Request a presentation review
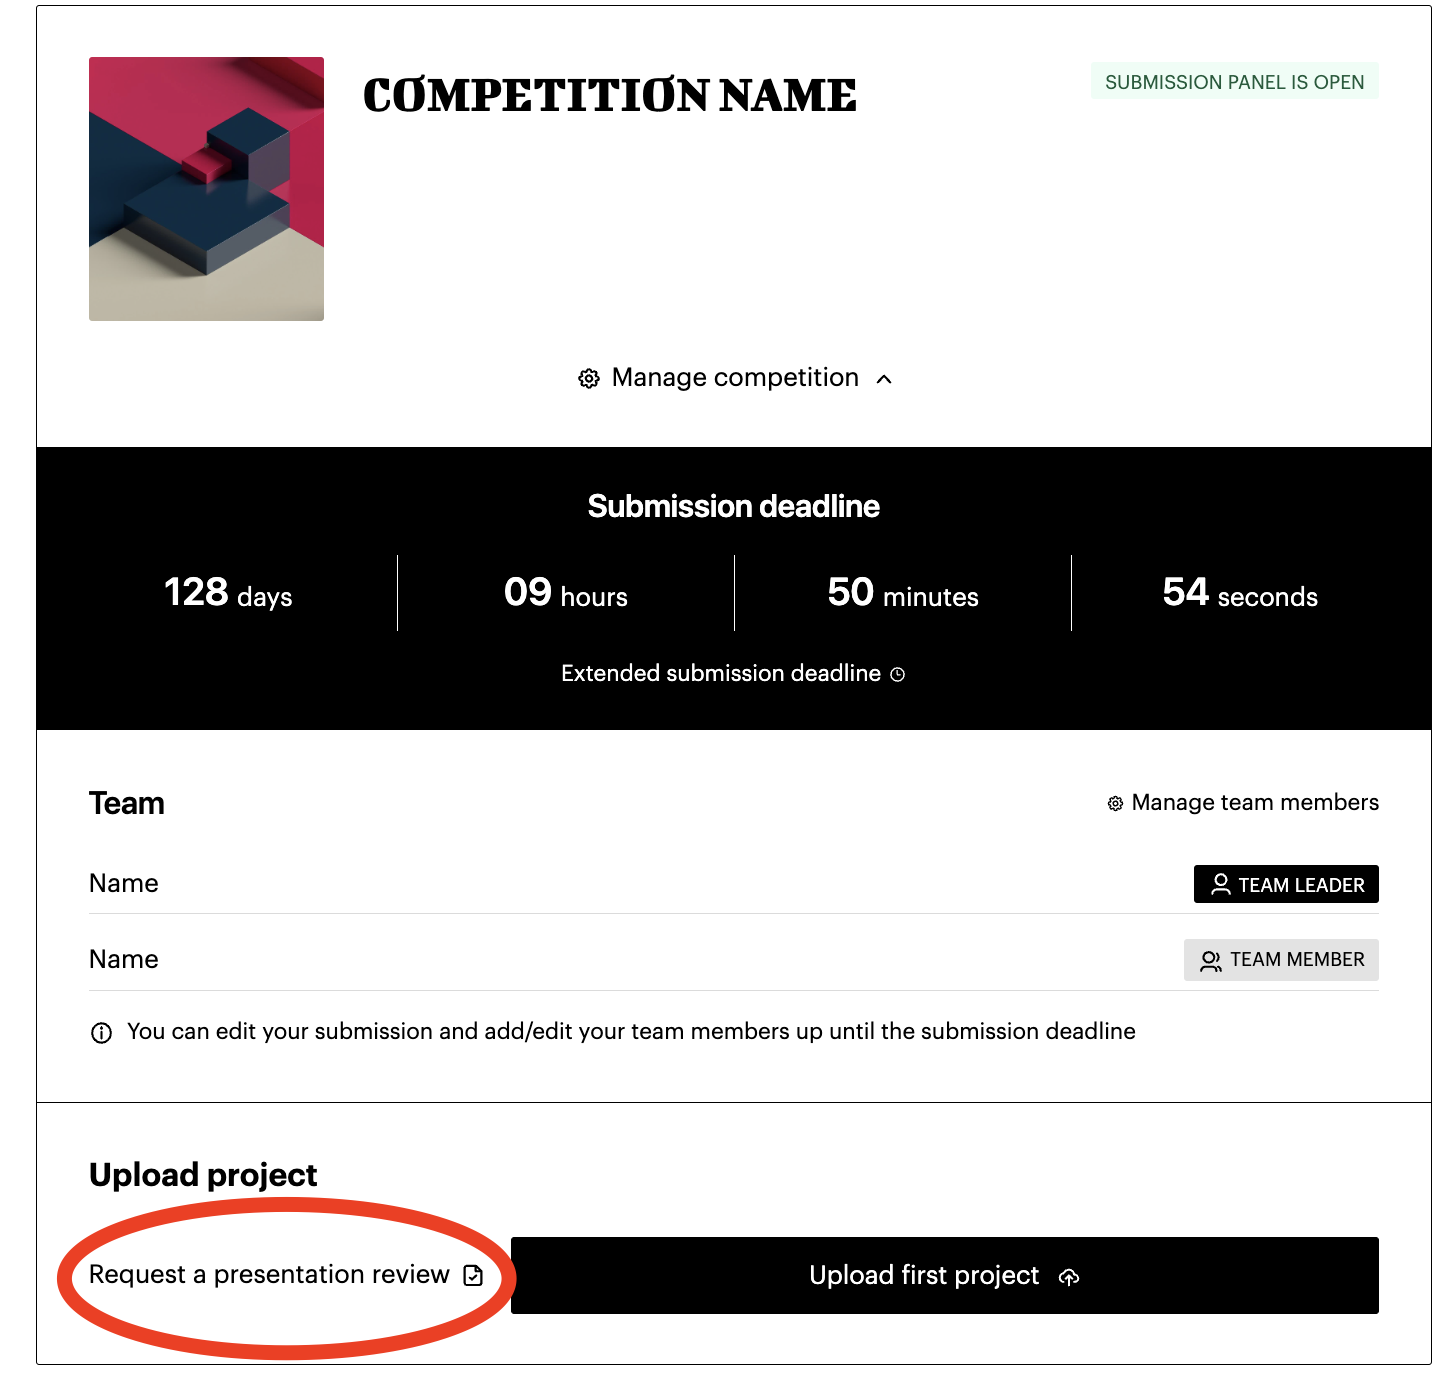The width and height of the screenshot is (1448, 1374). pyautogui.click(x=269, y=1275)
